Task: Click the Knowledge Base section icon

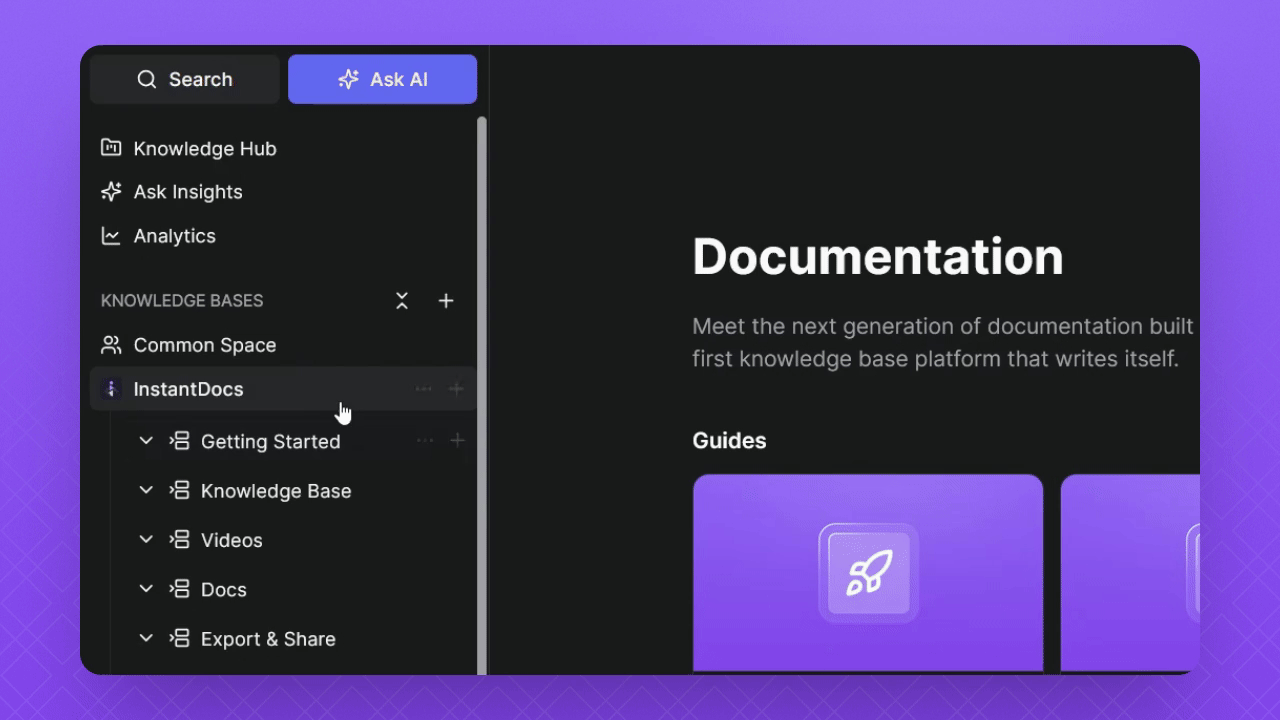Action: point(180,490)
